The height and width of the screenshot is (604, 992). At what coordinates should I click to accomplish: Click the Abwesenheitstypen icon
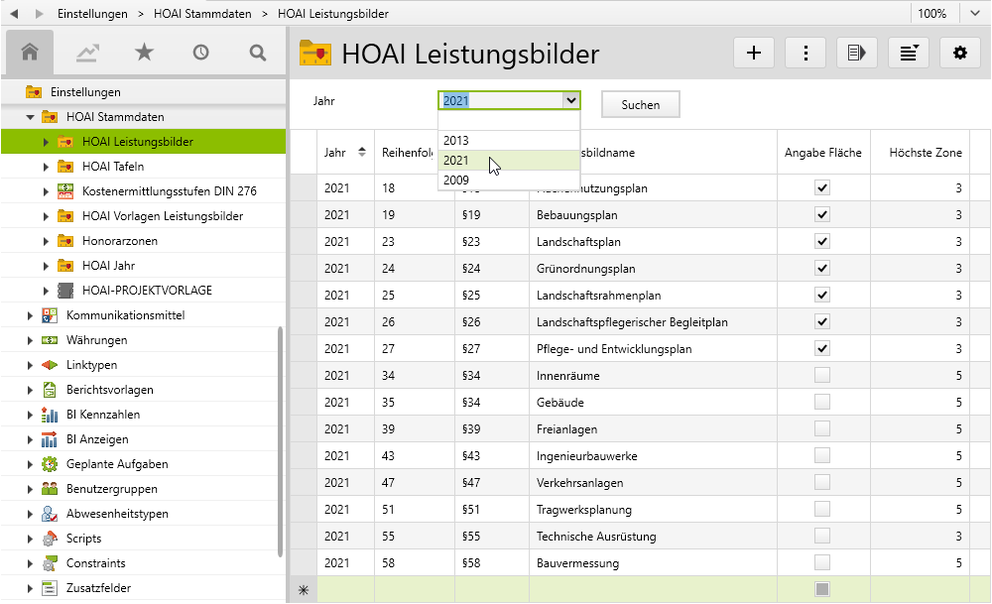pyautogui.click(x=49, y=514)
